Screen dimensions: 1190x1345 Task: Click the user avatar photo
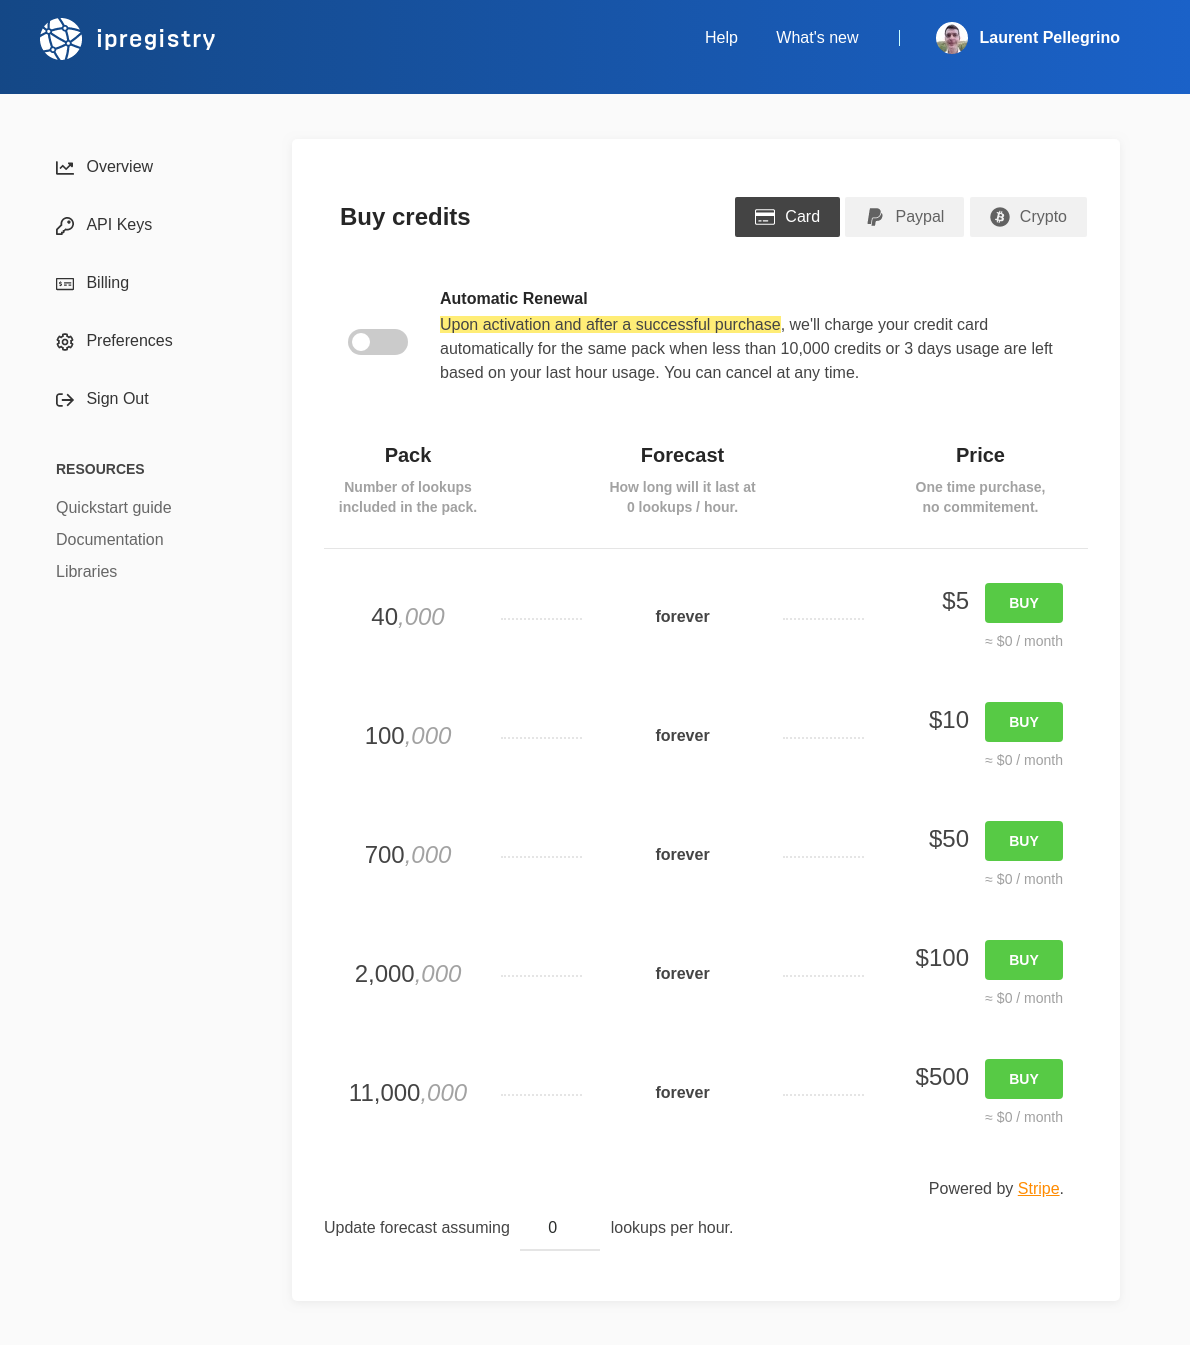pyautogui.click(x=951, y=38)
